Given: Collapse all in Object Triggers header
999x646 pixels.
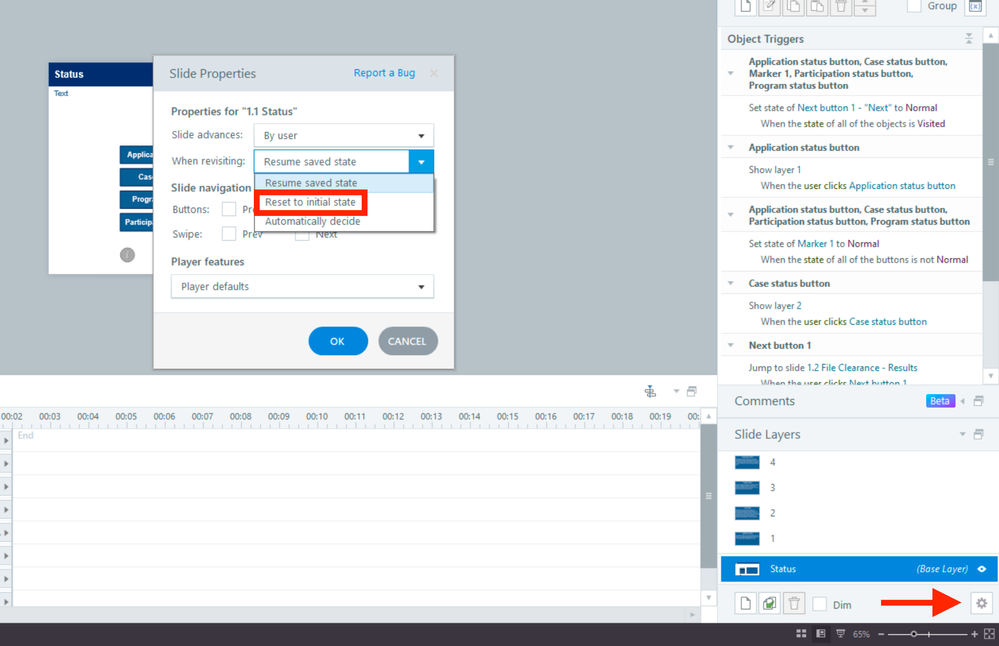Looking at the screenshot, I should click(x=969, y=38).
